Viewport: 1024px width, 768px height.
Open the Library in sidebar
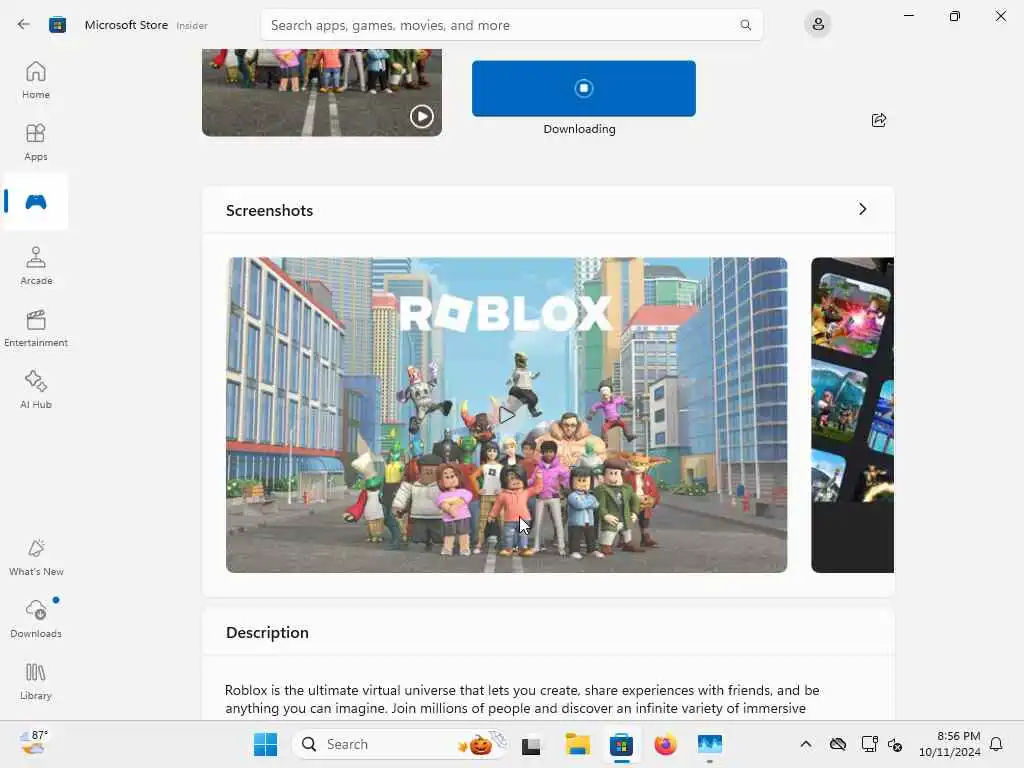click(x=36, y=682)
